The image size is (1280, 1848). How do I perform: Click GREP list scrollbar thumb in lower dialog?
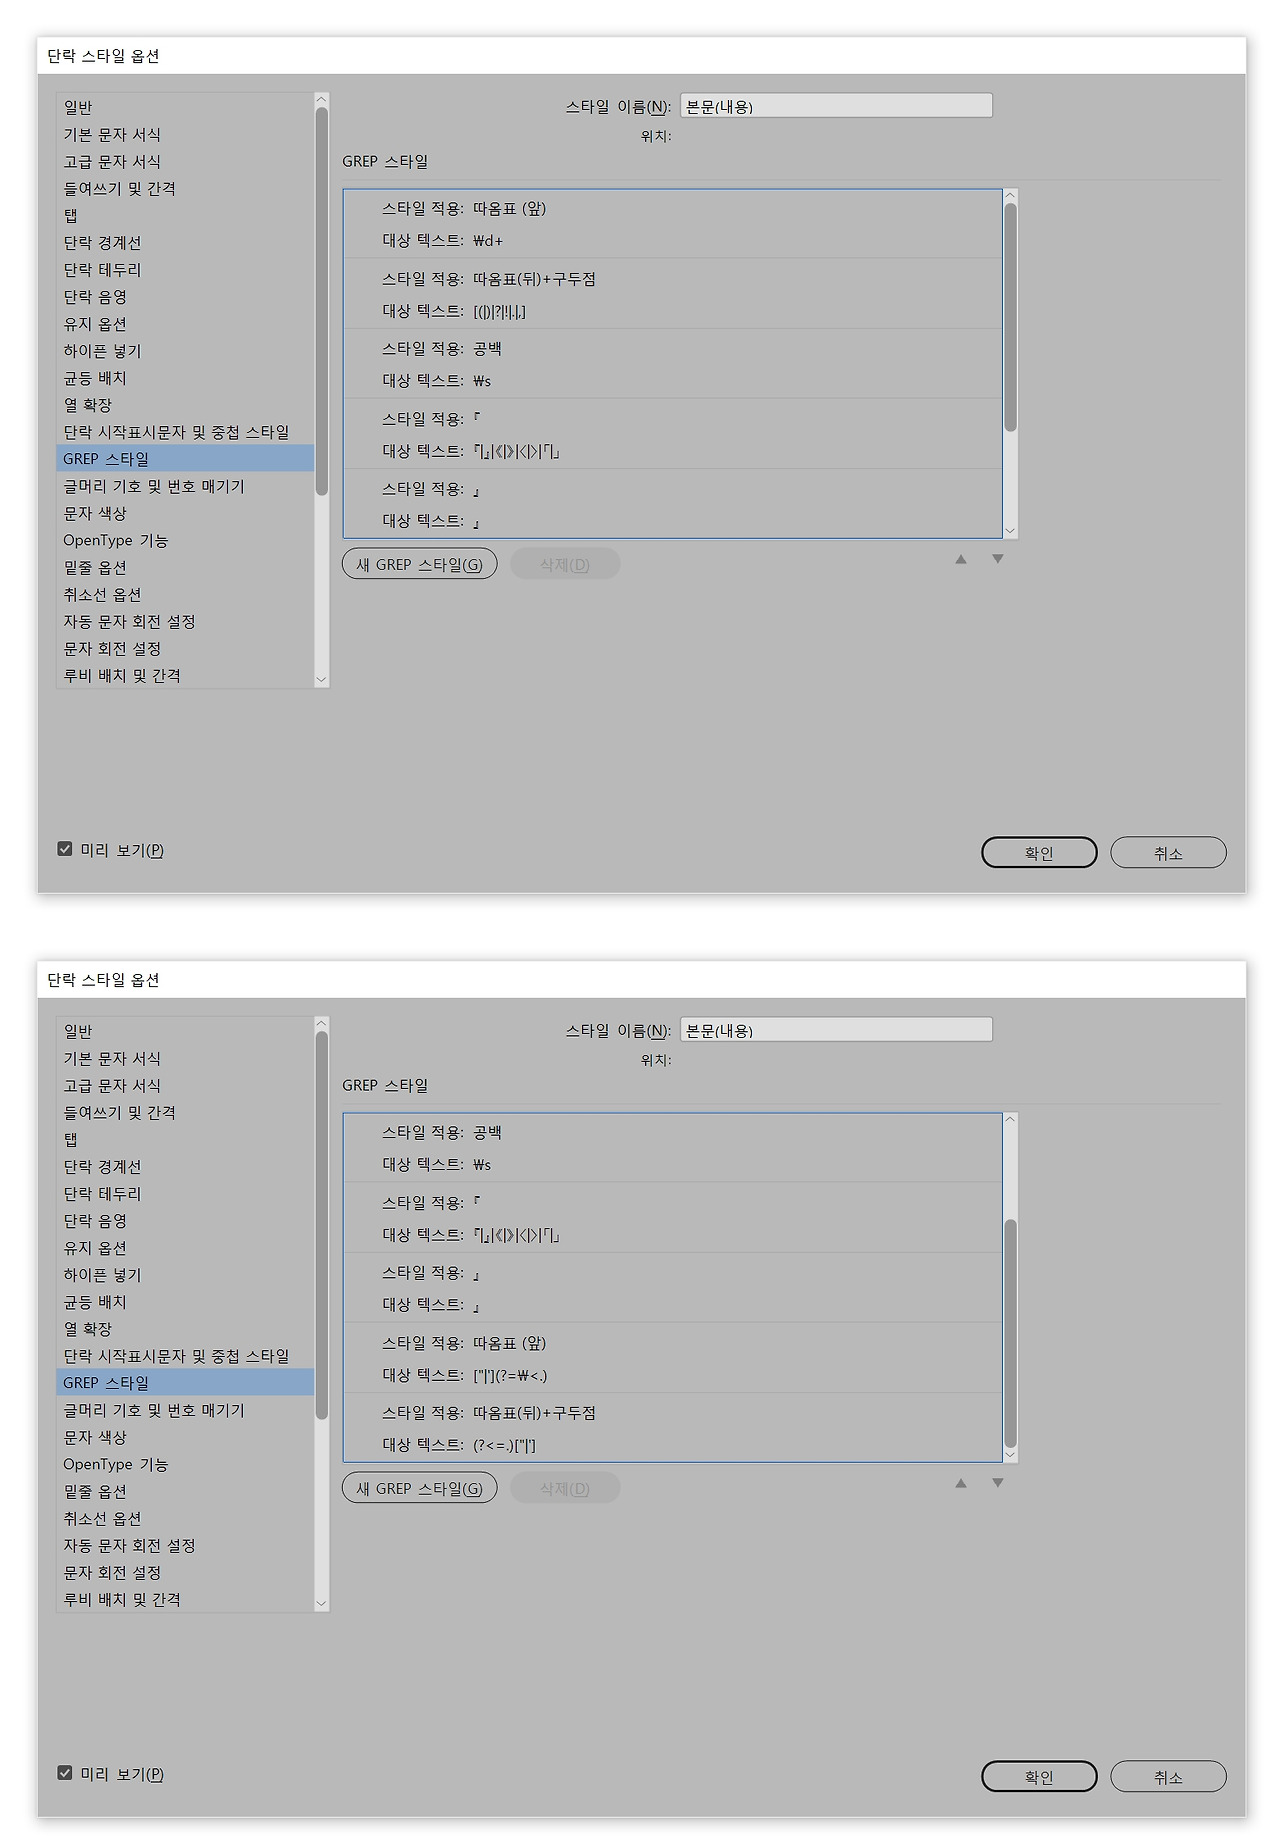pyautogui.click(x=1010, y=1334)
